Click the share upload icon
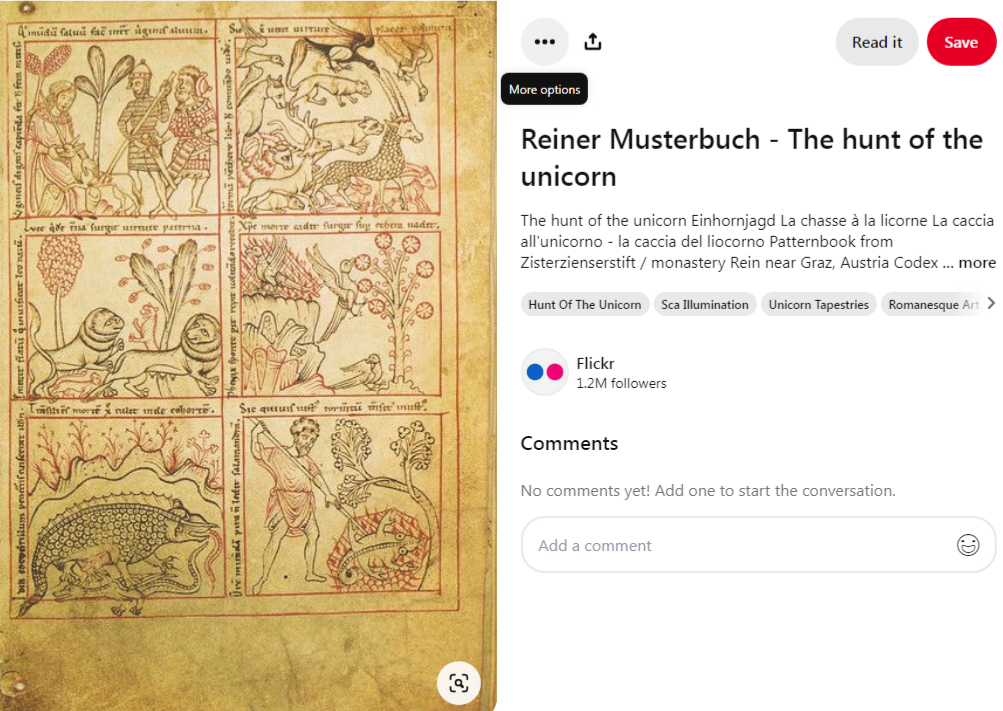The width and height of the screenshot is (1003, 711). point(593,42)
